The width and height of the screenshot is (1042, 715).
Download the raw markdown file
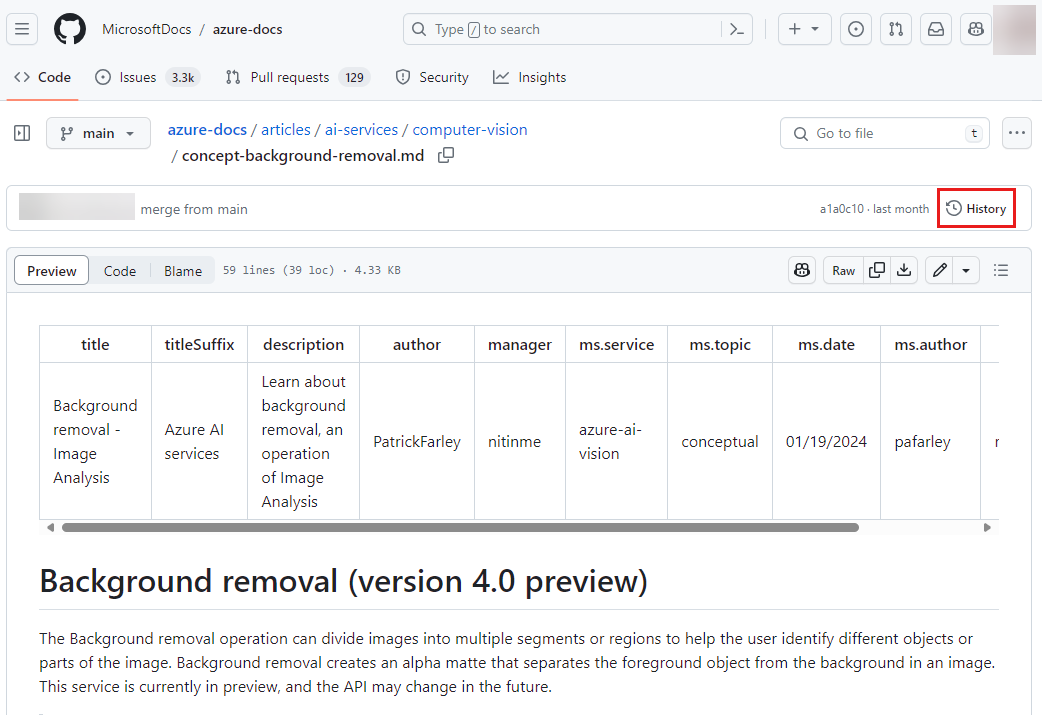904,270
